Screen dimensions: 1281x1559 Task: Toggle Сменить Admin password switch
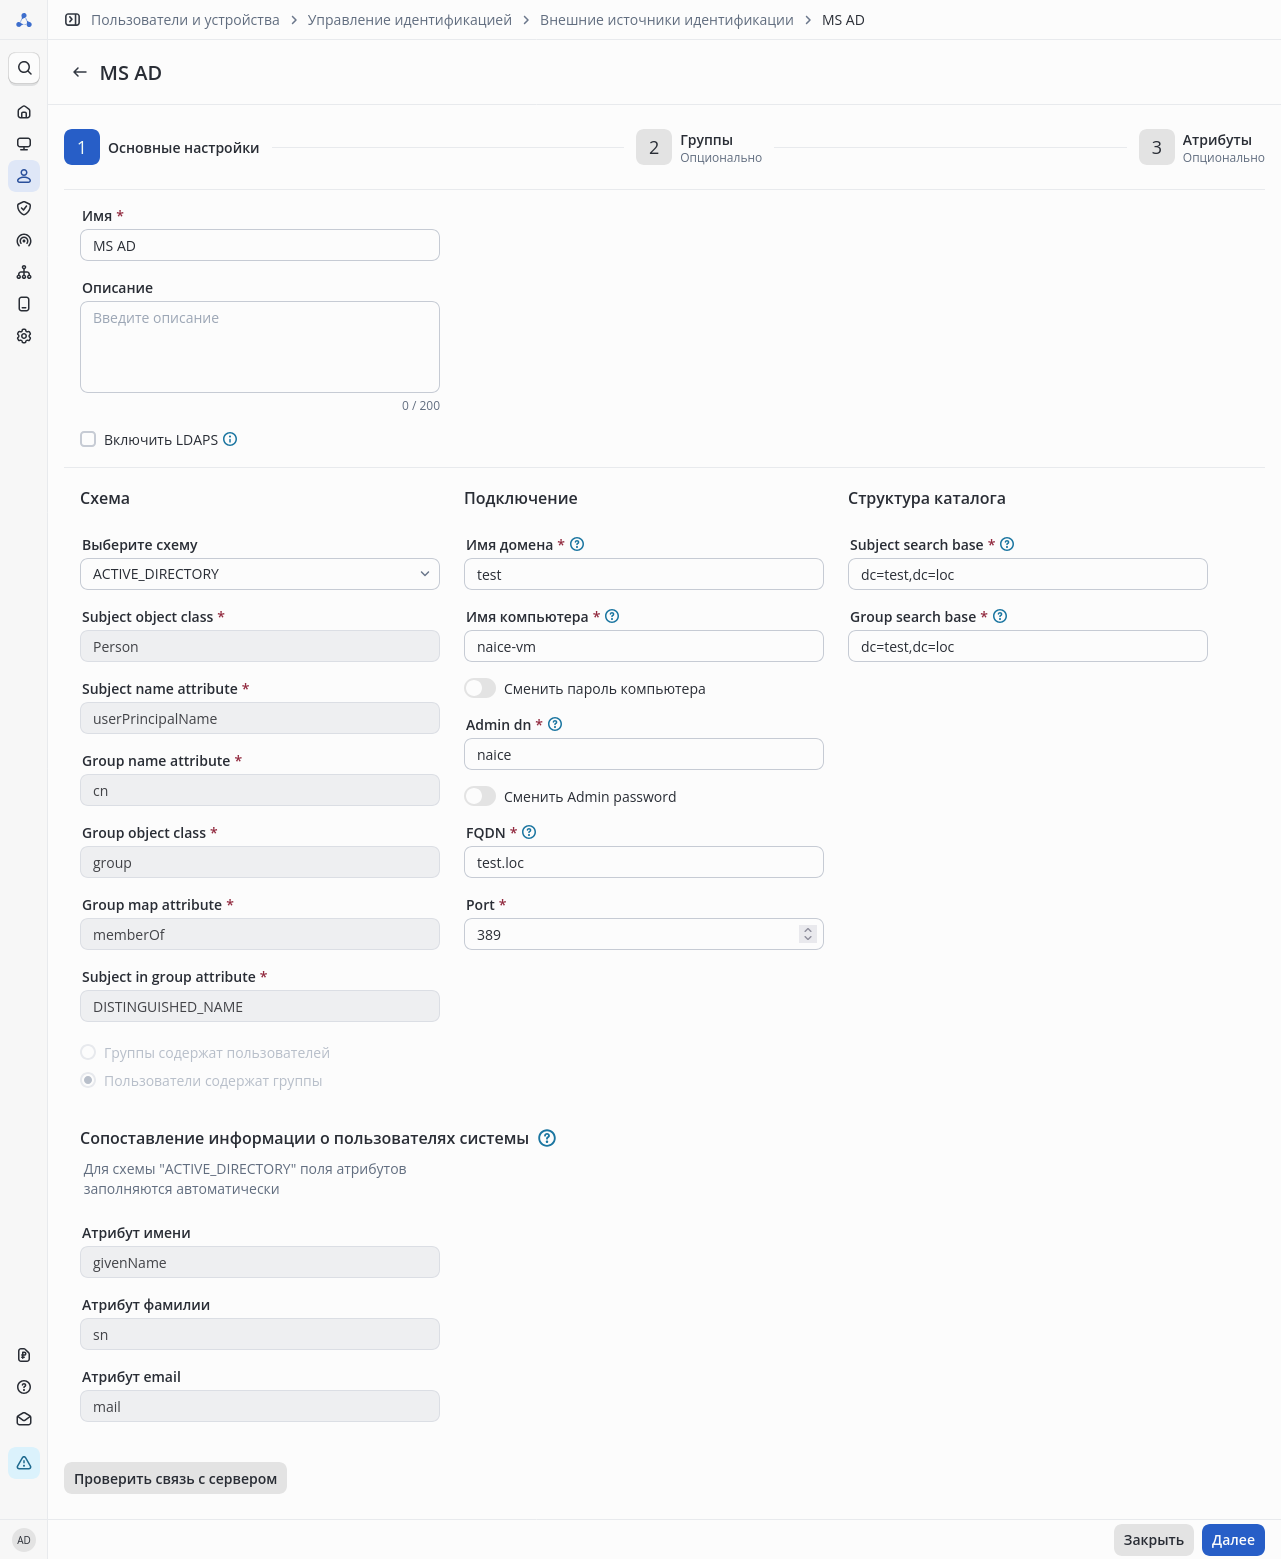point(480,796)
